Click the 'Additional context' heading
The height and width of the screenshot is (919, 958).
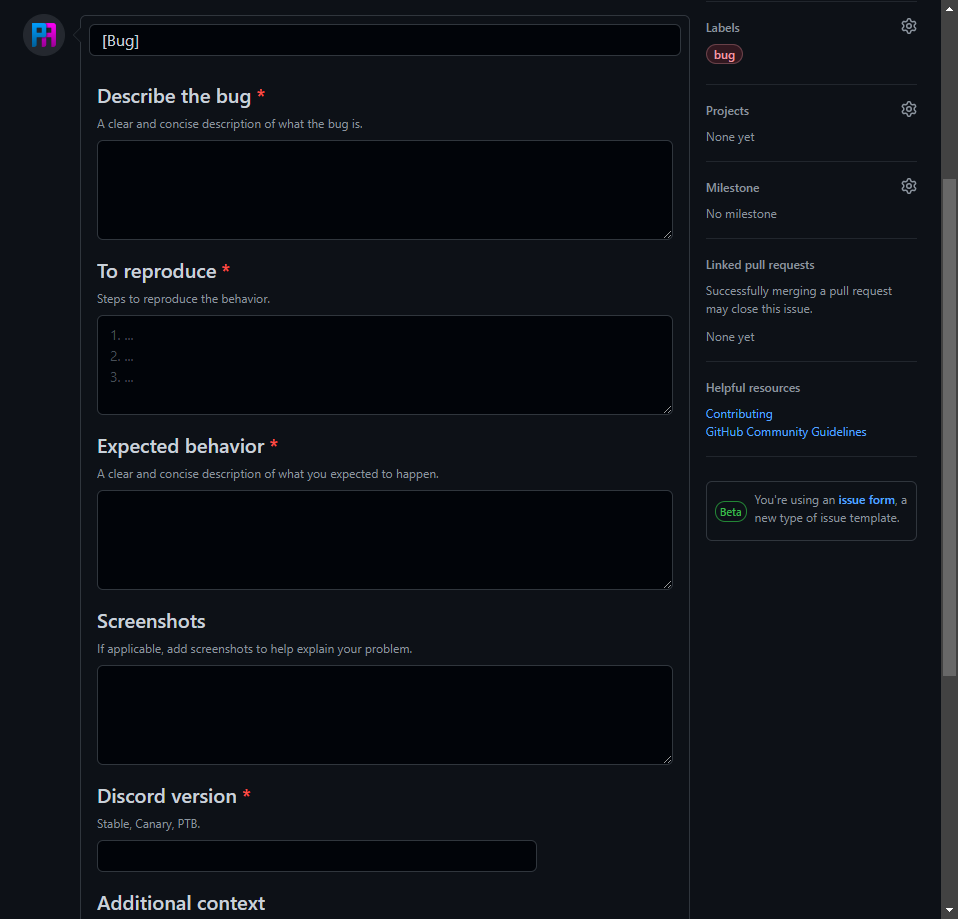click(181, 903)
